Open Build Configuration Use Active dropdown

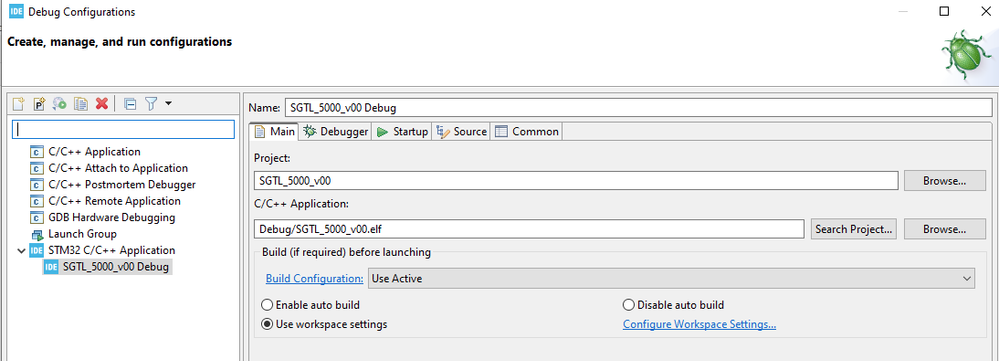(x=672, y=278)
